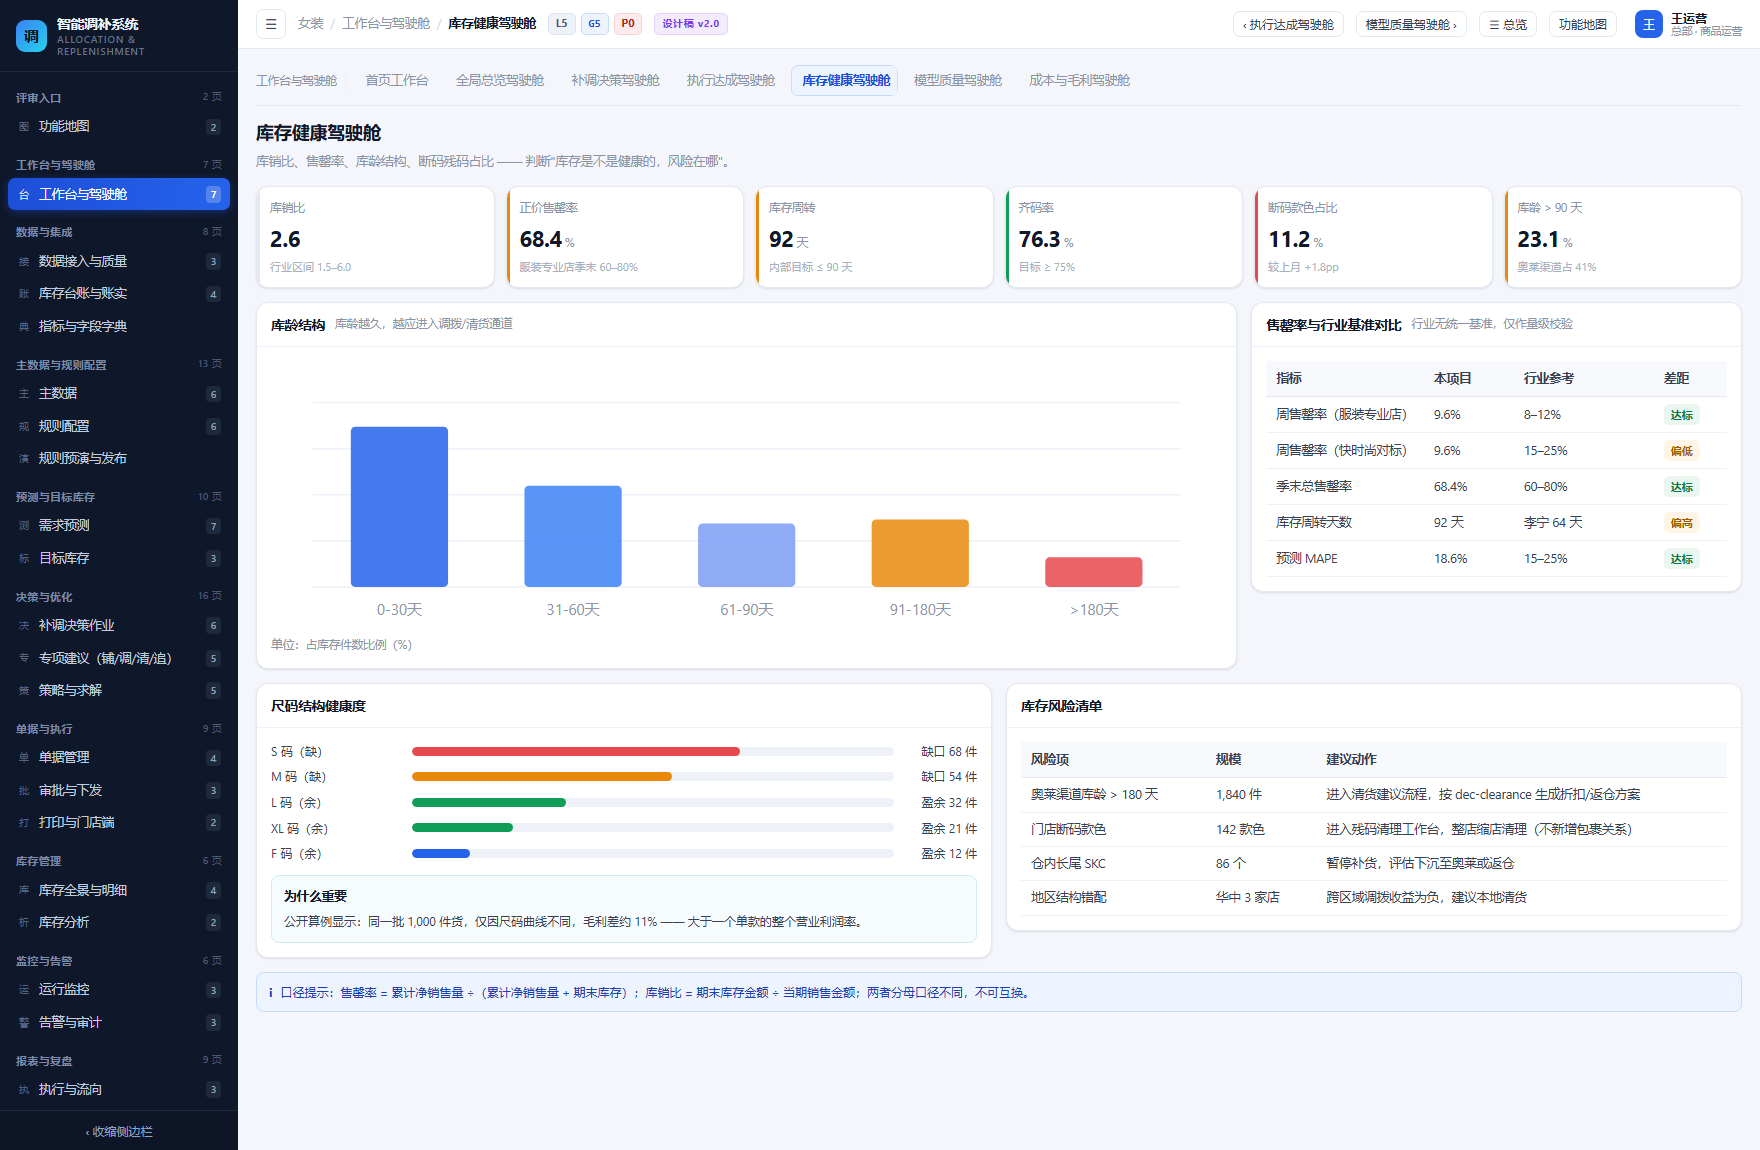The image size is (1760, 1150).
Task: Click the 偏低 status tag in table
Action: point(1681,451)
